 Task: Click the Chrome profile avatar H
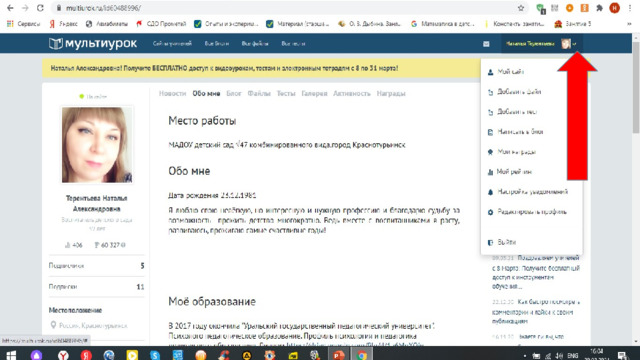point(615,8)
